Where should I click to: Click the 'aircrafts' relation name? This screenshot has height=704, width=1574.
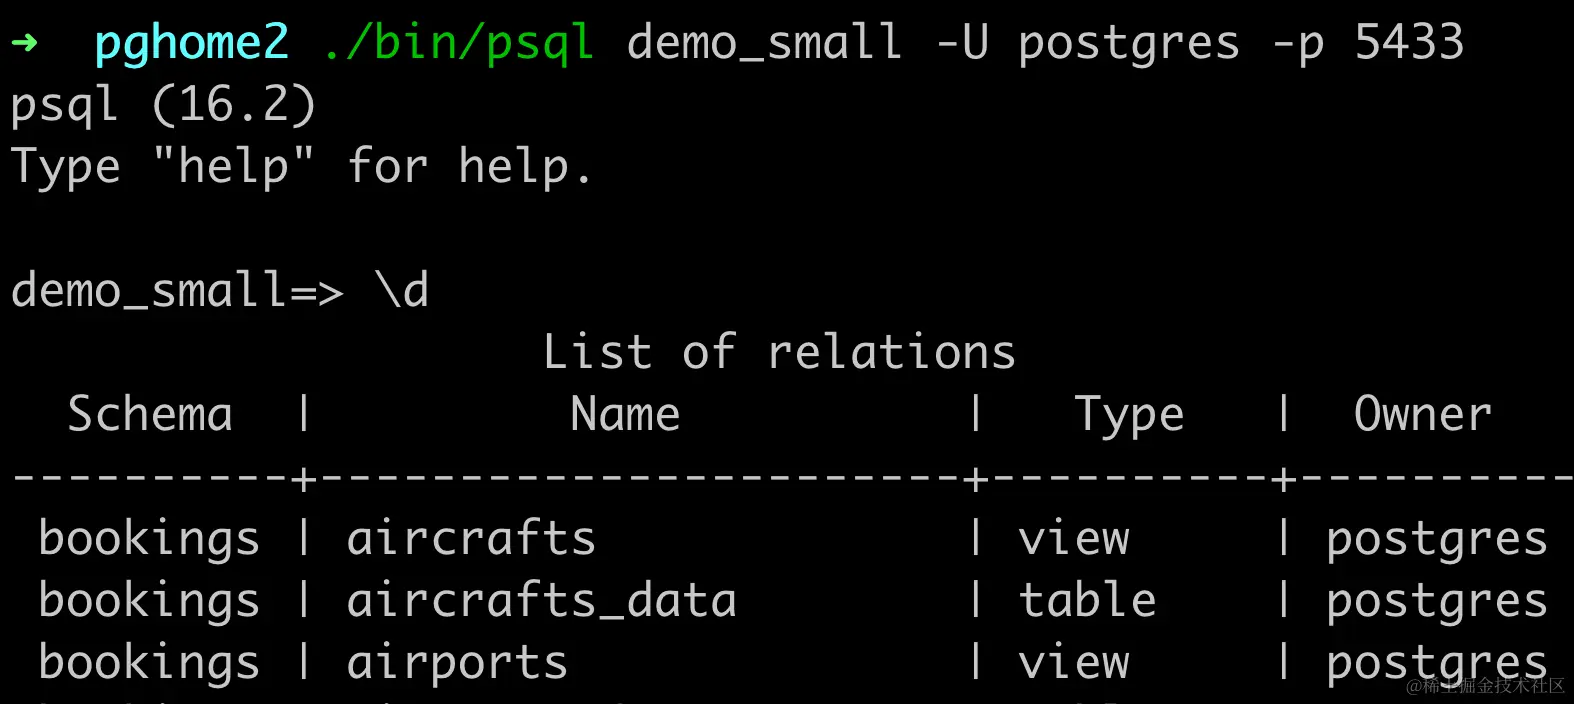(x=471, y=538)
